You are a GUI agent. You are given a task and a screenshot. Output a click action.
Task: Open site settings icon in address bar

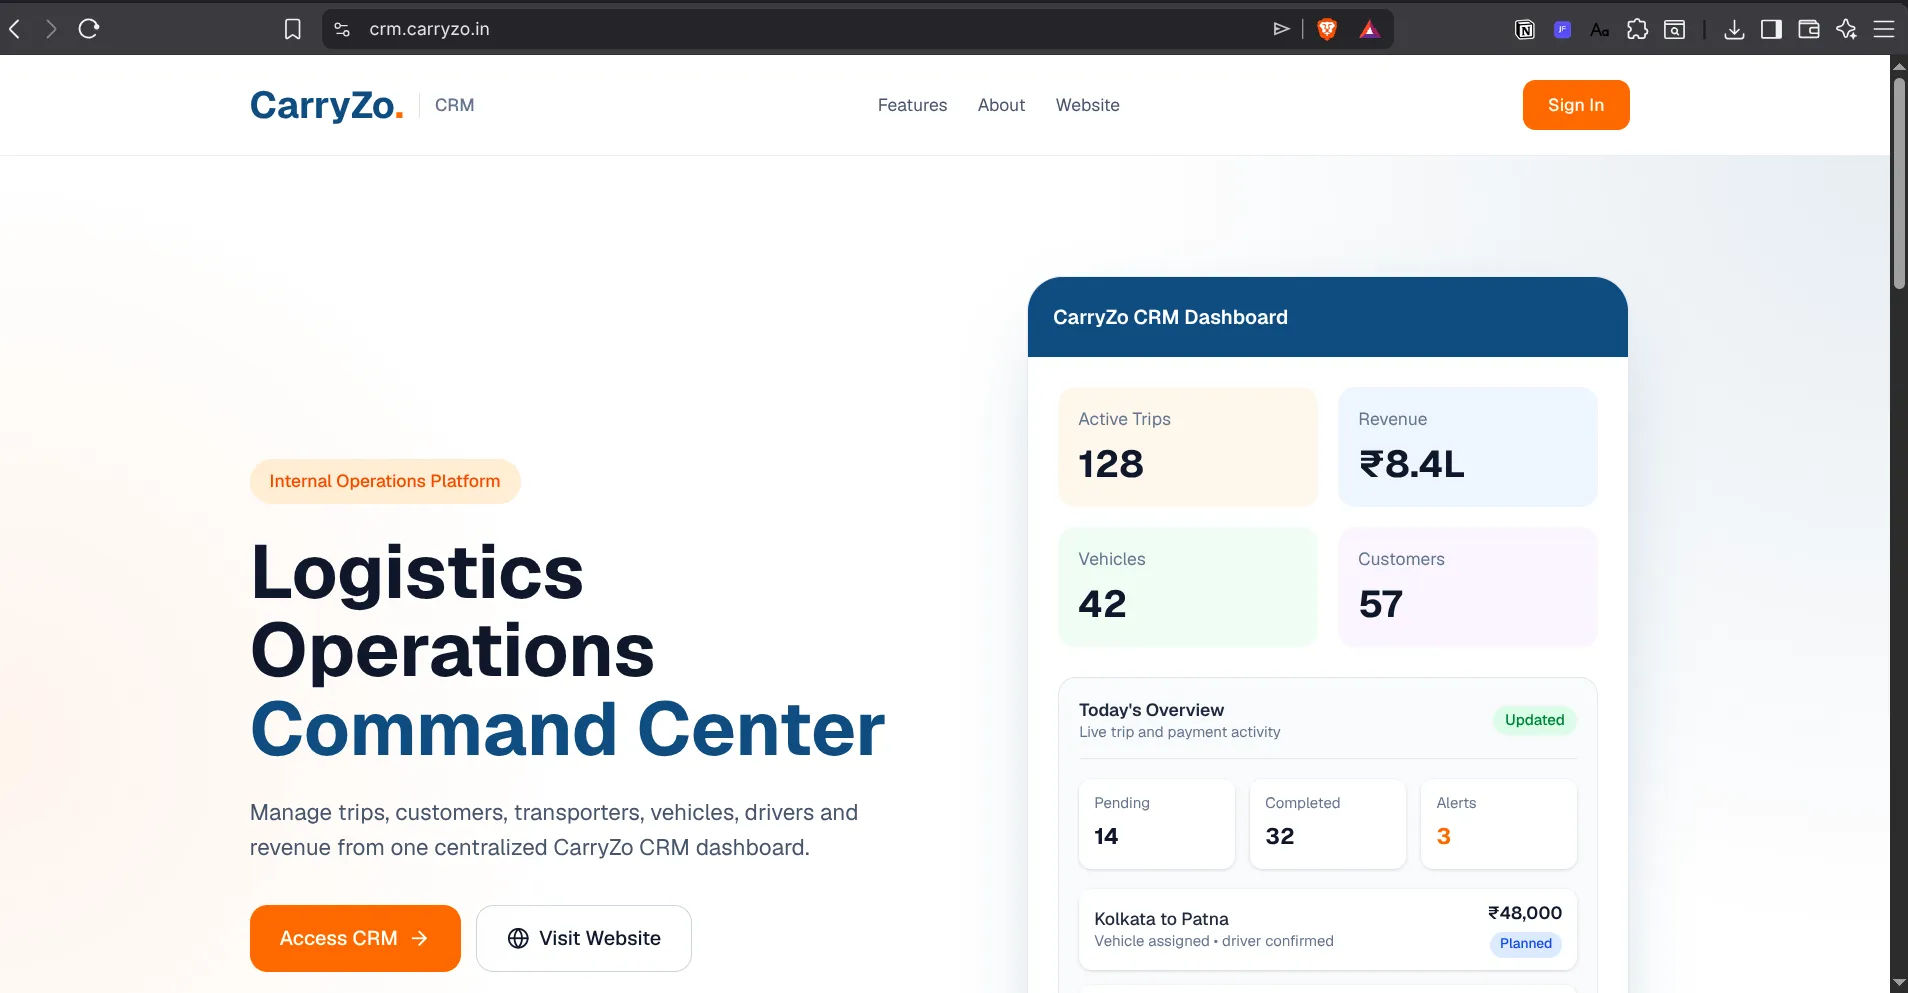342,29
